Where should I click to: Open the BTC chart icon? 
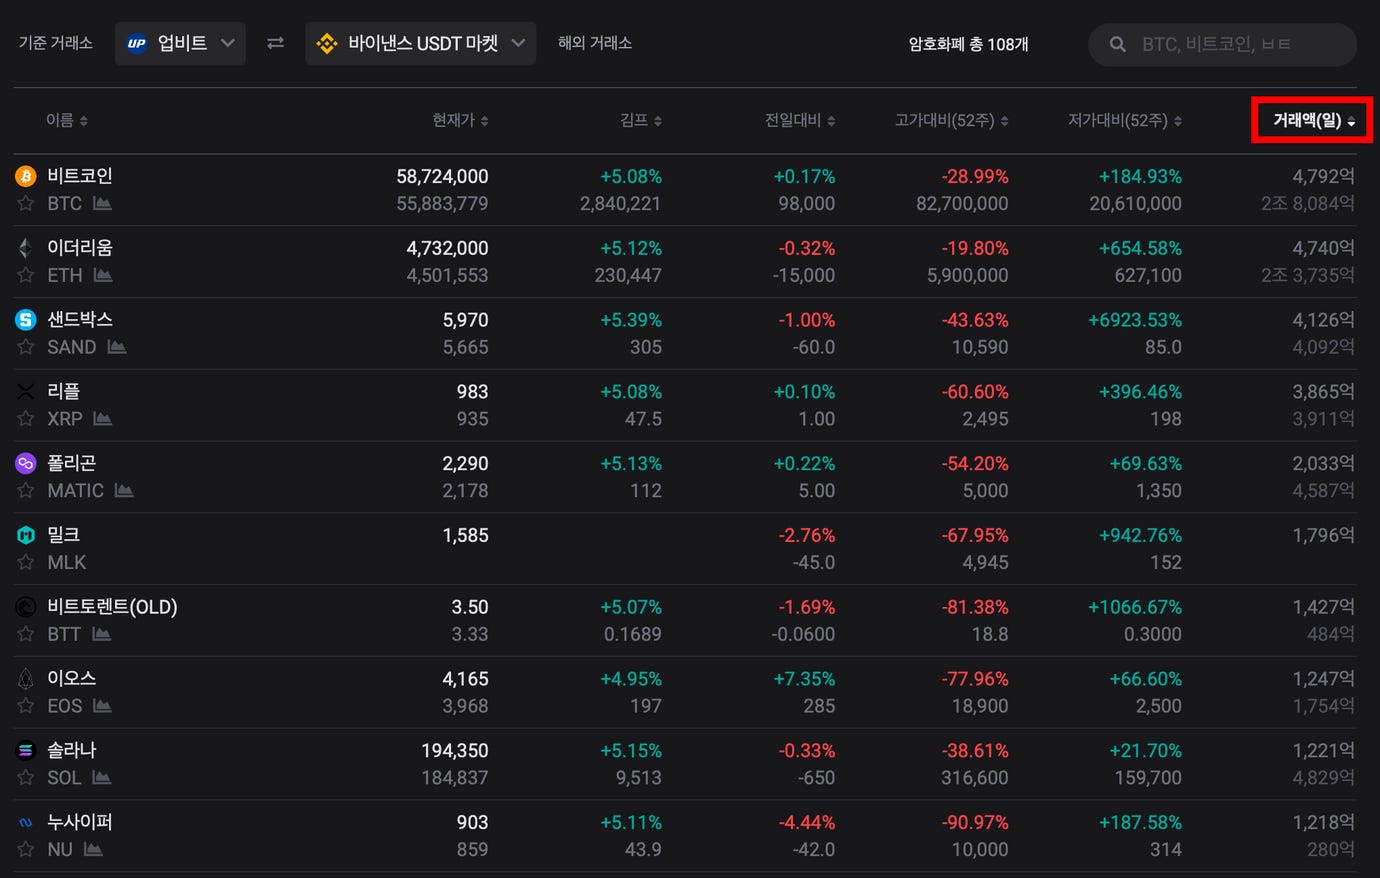(102, 203)
